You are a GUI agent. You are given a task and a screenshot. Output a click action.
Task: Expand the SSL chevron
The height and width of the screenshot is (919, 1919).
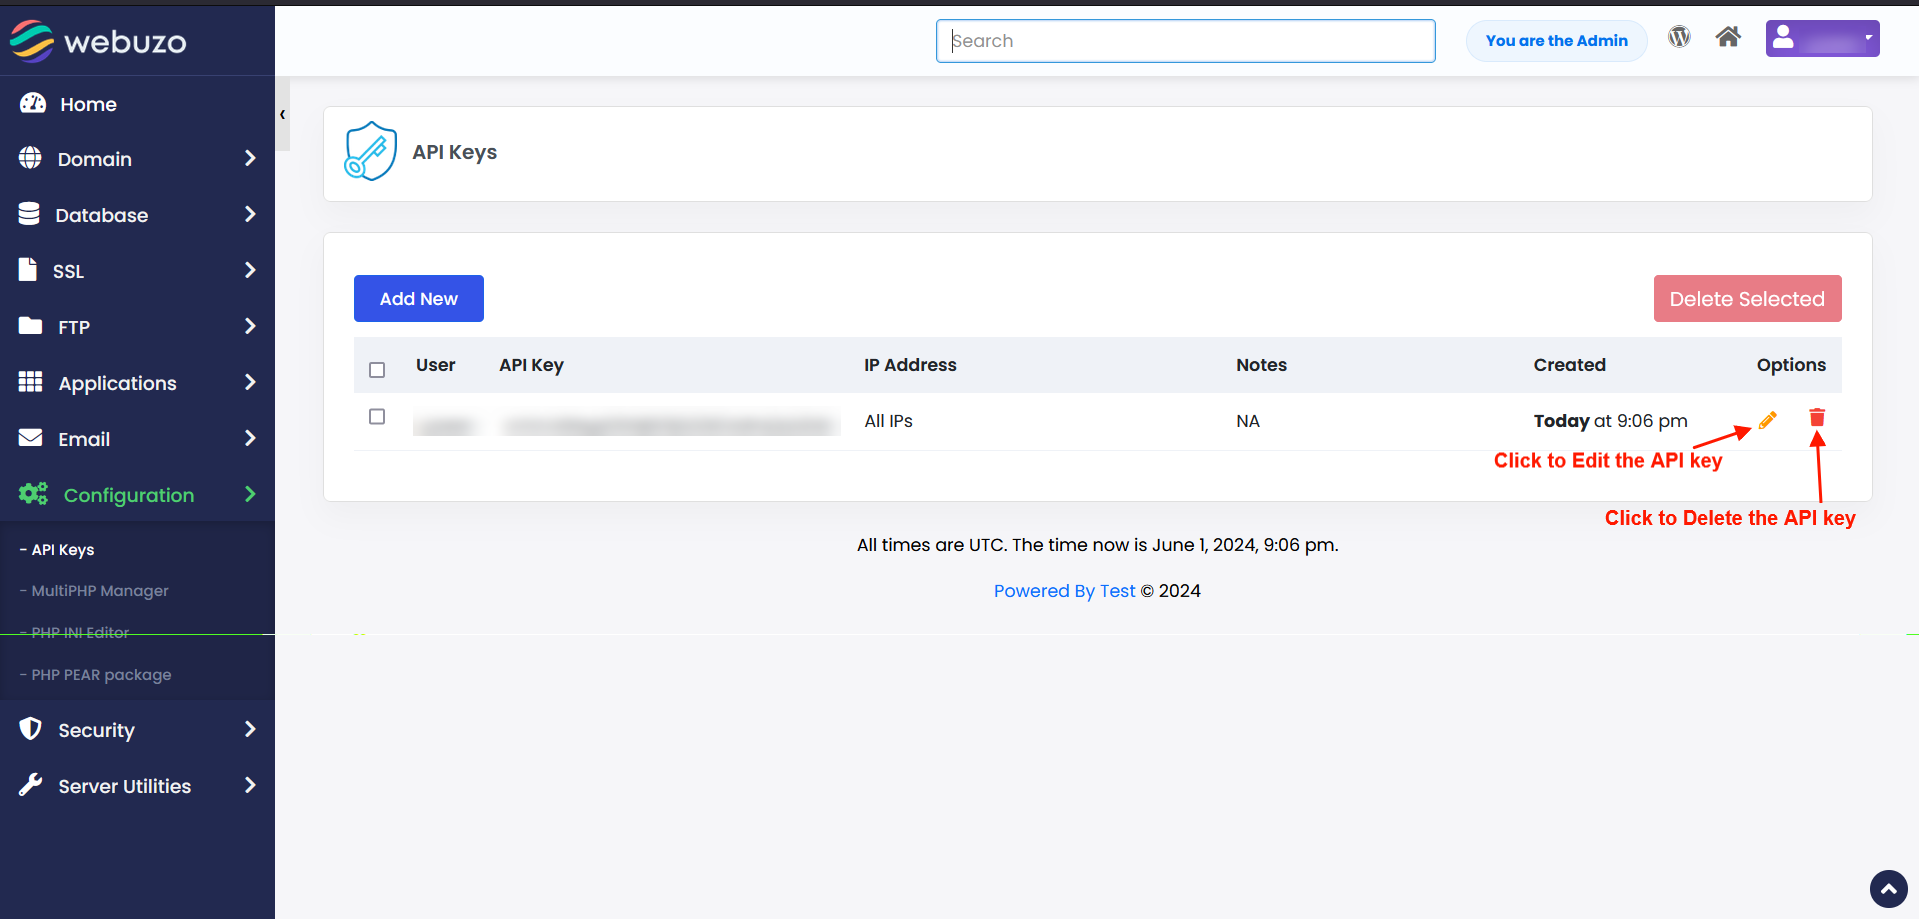coord(250,270)
